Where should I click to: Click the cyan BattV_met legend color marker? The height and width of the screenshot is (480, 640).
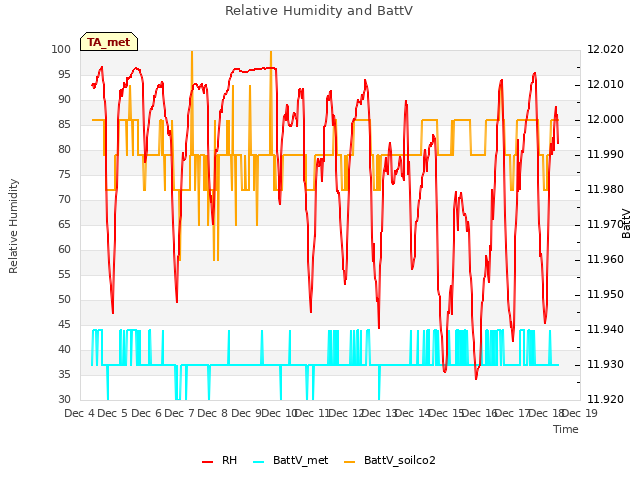(258, 462)
